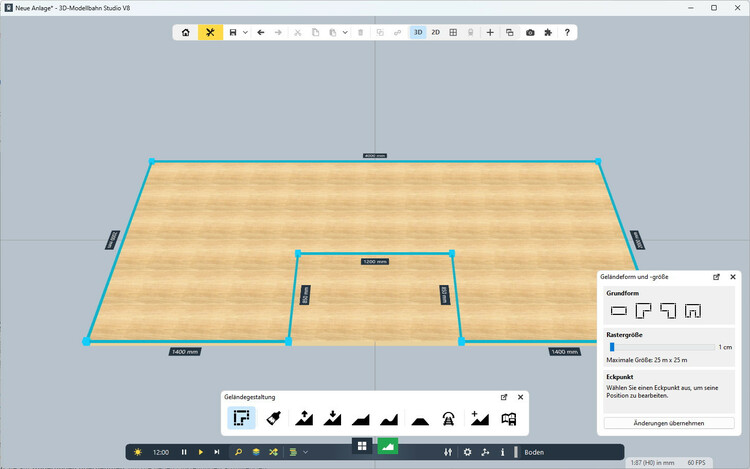The image size is (750, 469).
Task: Paste using the clipboard icon
Action: 332,33
